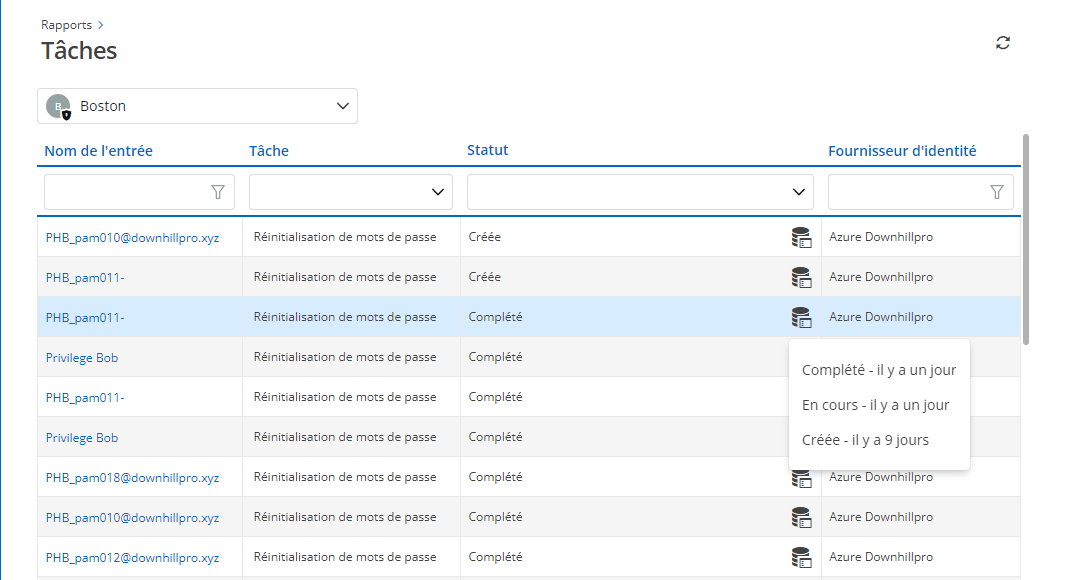
Task: Click the database icon in the highlighted PHB_pam011 row
Action: pyautogui.click(x=801, y=317)
